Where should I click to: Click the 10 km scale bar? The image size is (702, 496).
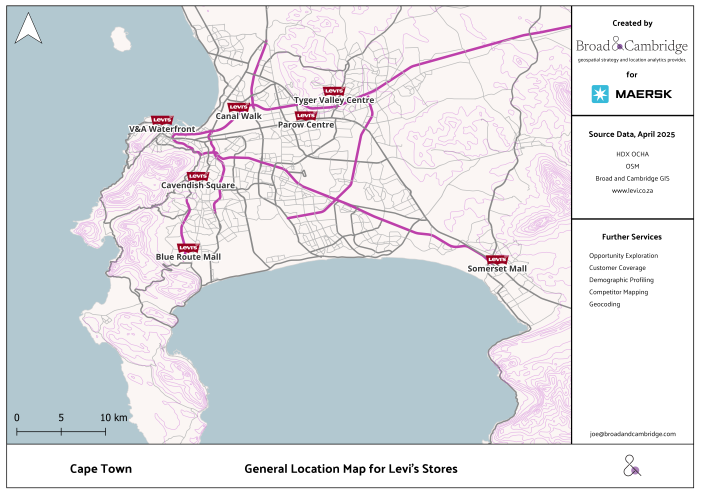[61, 430]
